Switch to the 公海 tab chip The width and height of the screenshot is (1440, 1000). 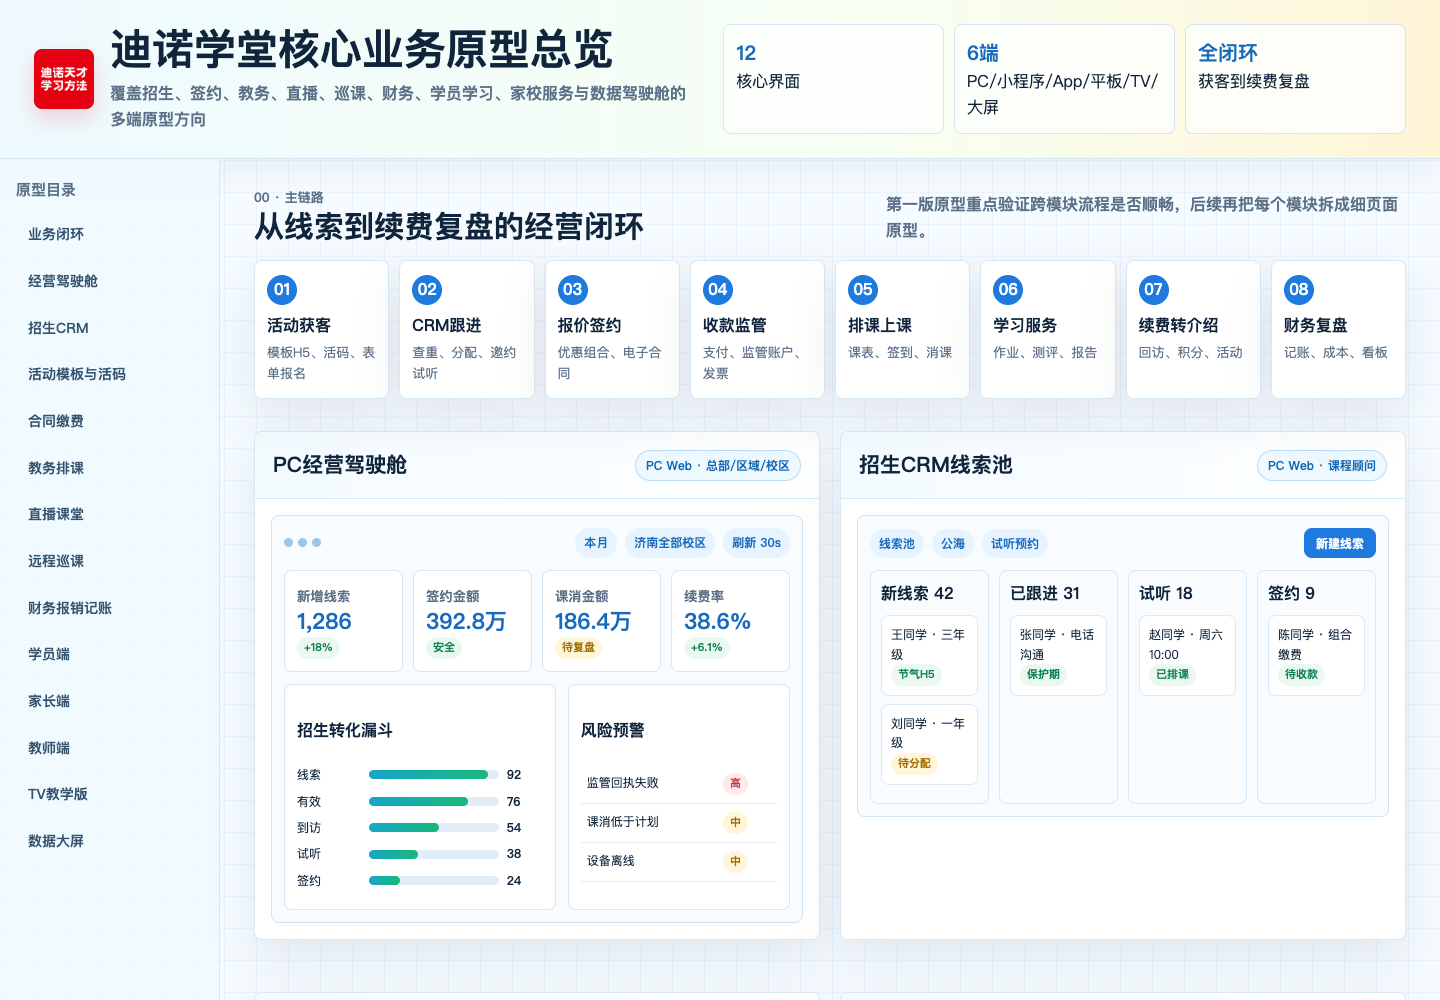(953, 544)
